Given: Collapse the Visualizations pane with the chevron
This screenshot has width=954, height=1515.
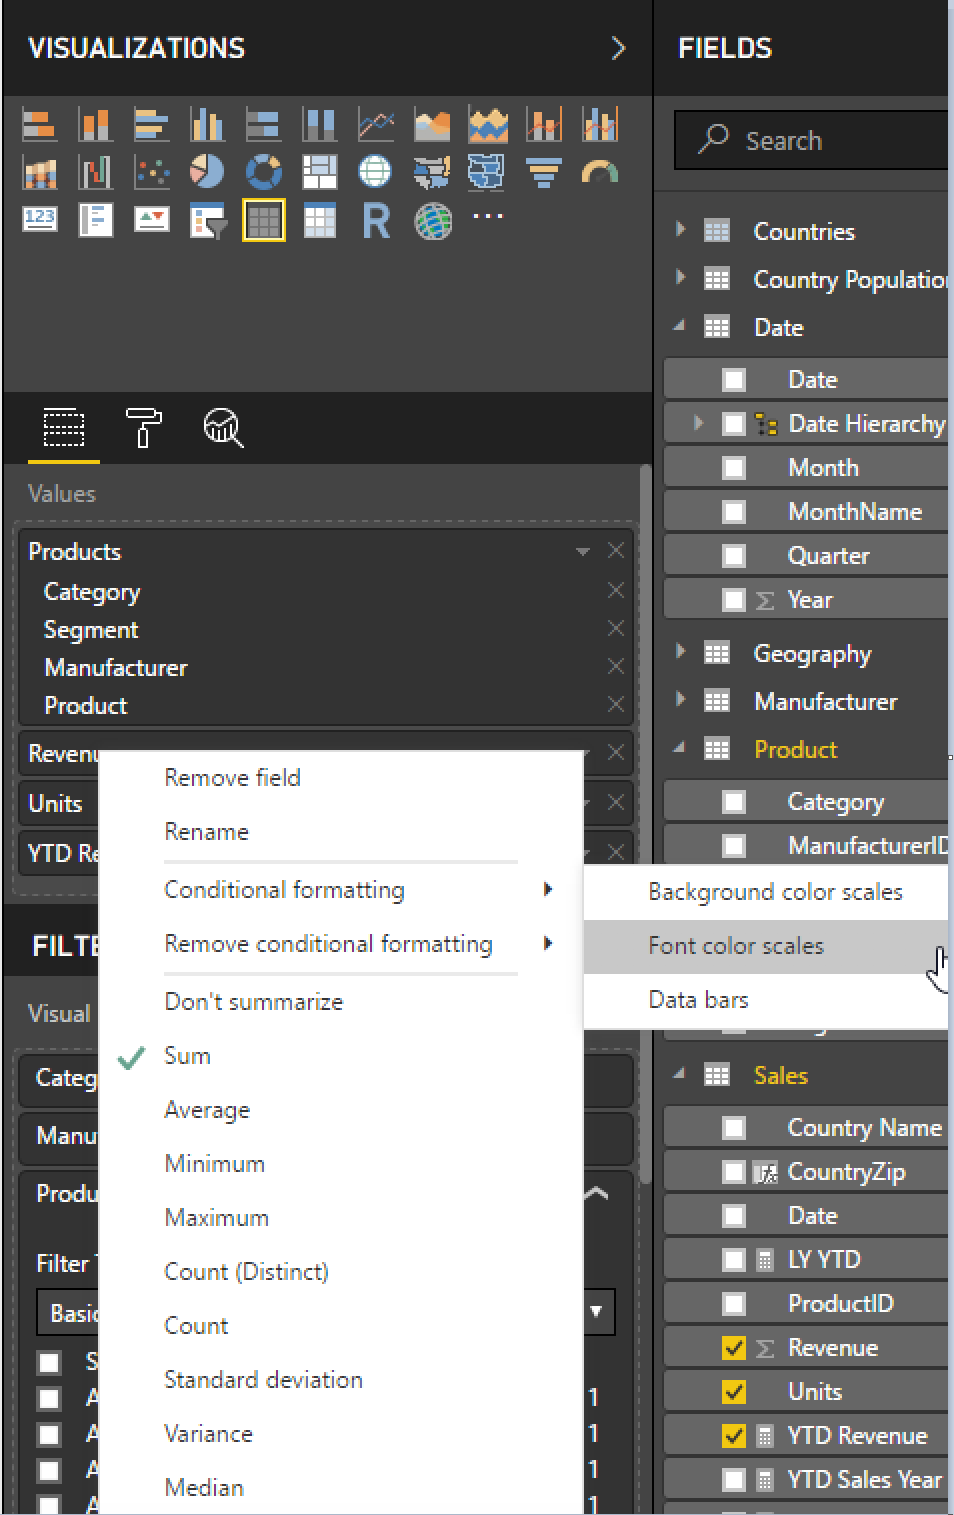Looking at the screenshot, I should point(618,48).
